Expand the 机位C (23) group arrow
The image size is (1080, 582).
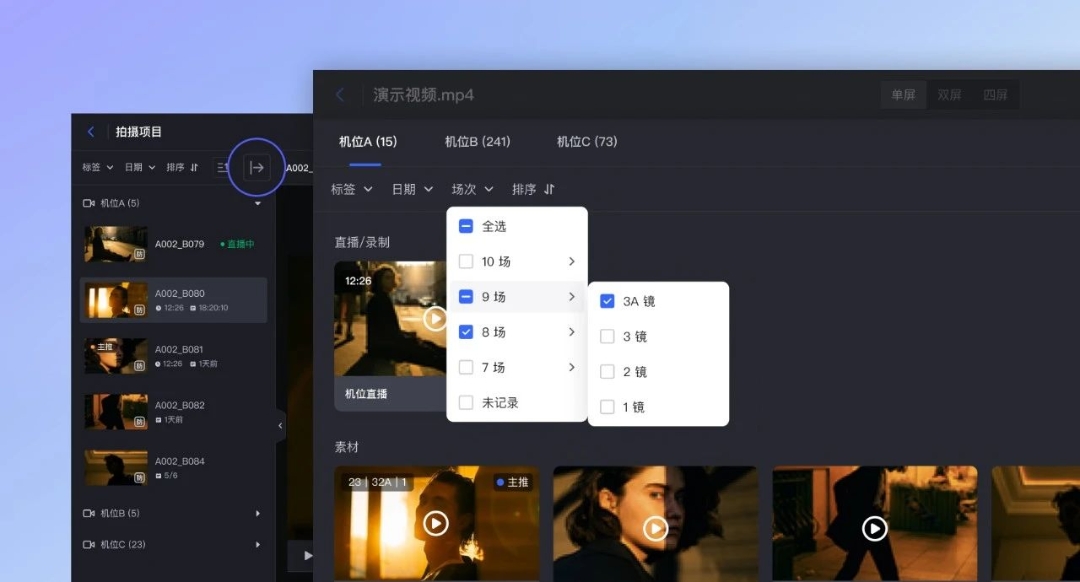(x=258, y=544)
